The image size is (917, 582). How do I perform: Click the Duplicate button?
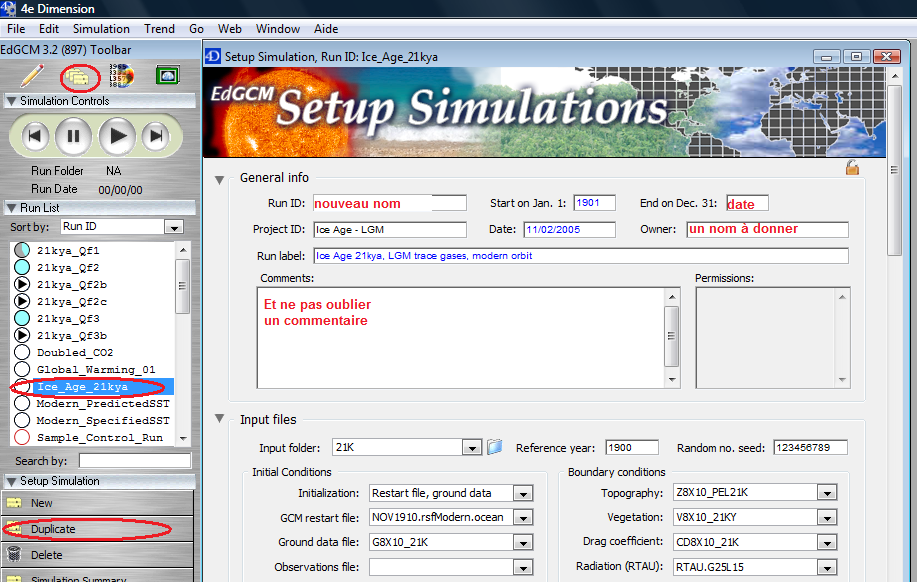pyautogui.click(x=53, y=529)
